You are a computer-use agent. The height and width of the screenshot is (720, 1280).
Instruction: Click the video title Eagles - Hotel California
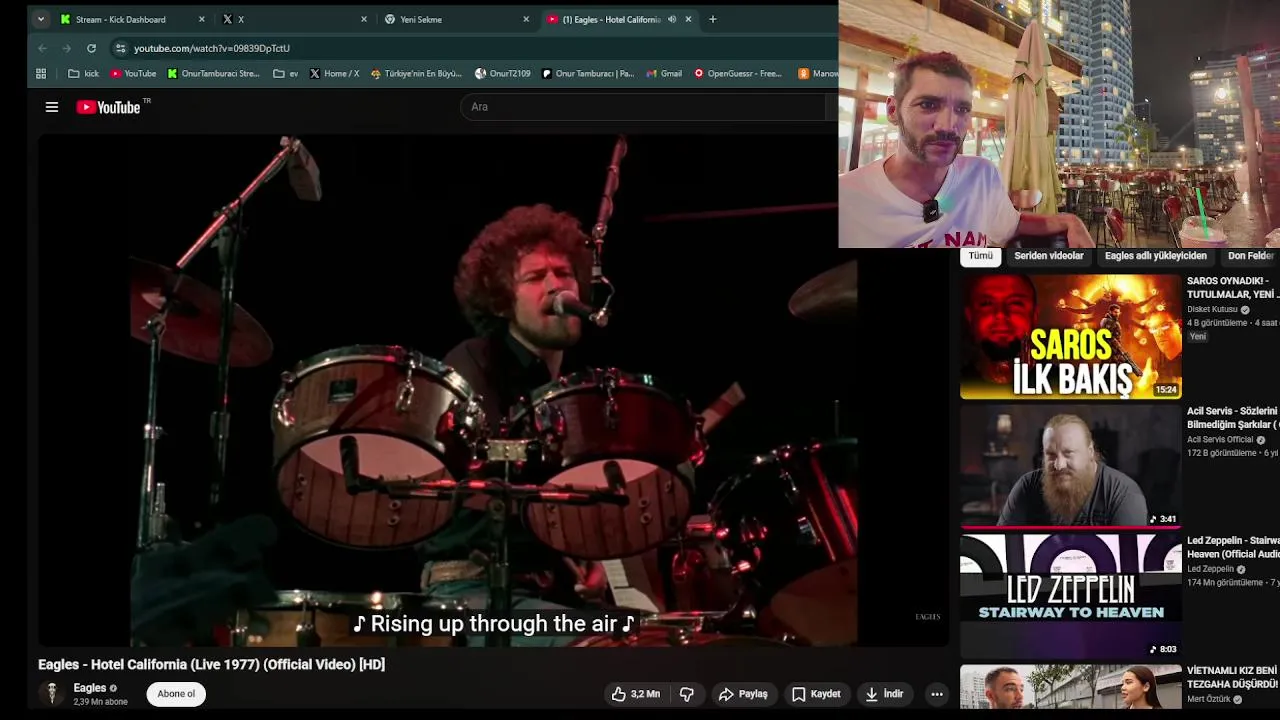coord(211,664)
